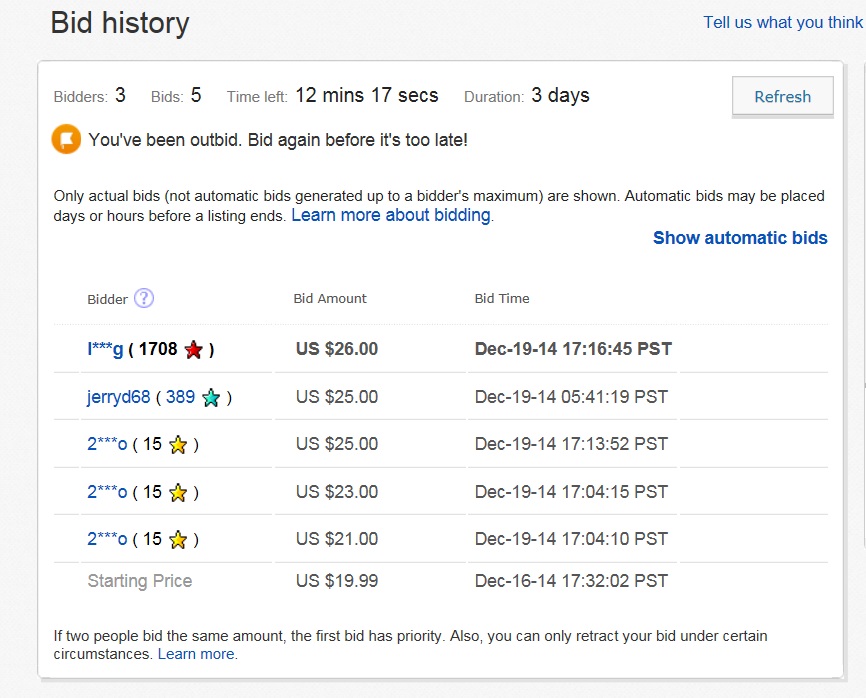This screenshot has height=698, width=866.
Task: Open 2***o profile on the $25.00 bid
Action: [107, 444]
